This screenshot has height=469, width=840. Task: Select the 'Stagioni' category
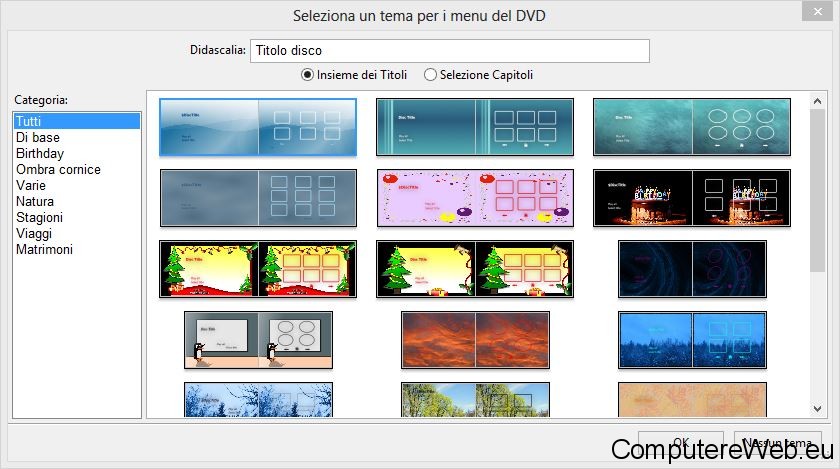point(77,218)
